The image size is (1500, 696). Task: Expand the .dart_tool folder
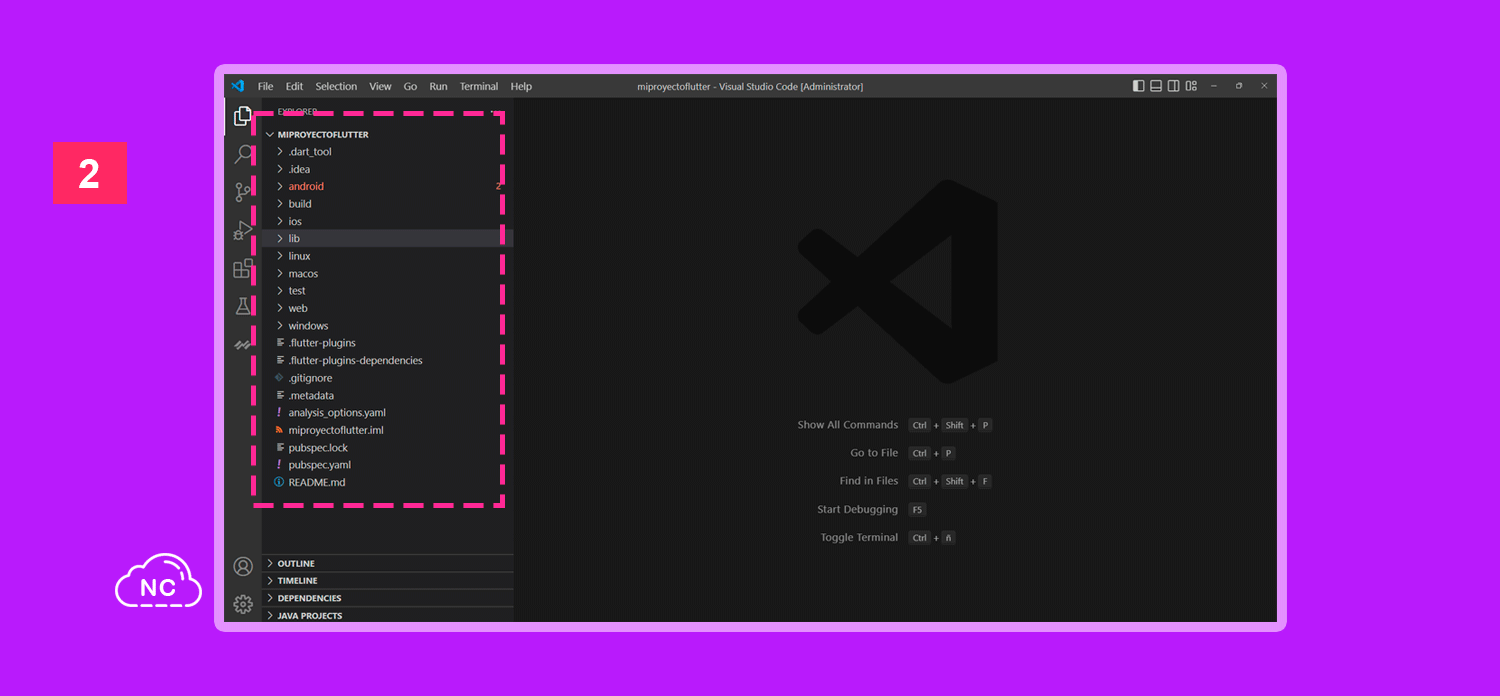coord(387,152)
